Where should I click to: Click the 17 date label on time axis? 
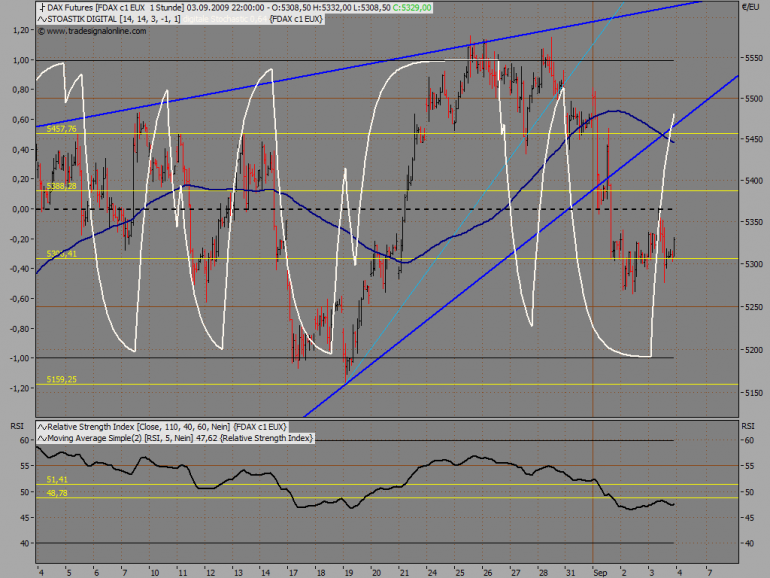click(x=293, y=573)
